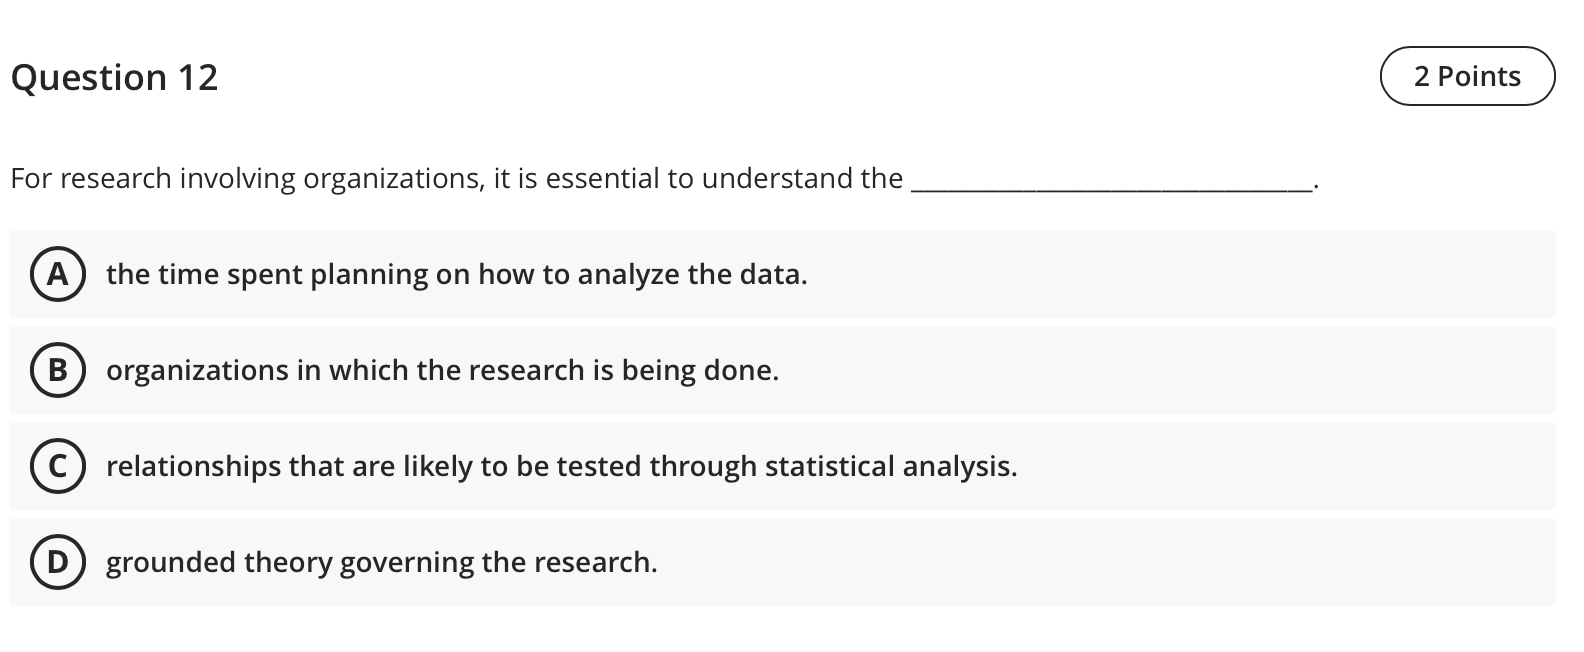
Task: Choose 'organizations in which the research is being done'
Action: [x=443, y=370]
